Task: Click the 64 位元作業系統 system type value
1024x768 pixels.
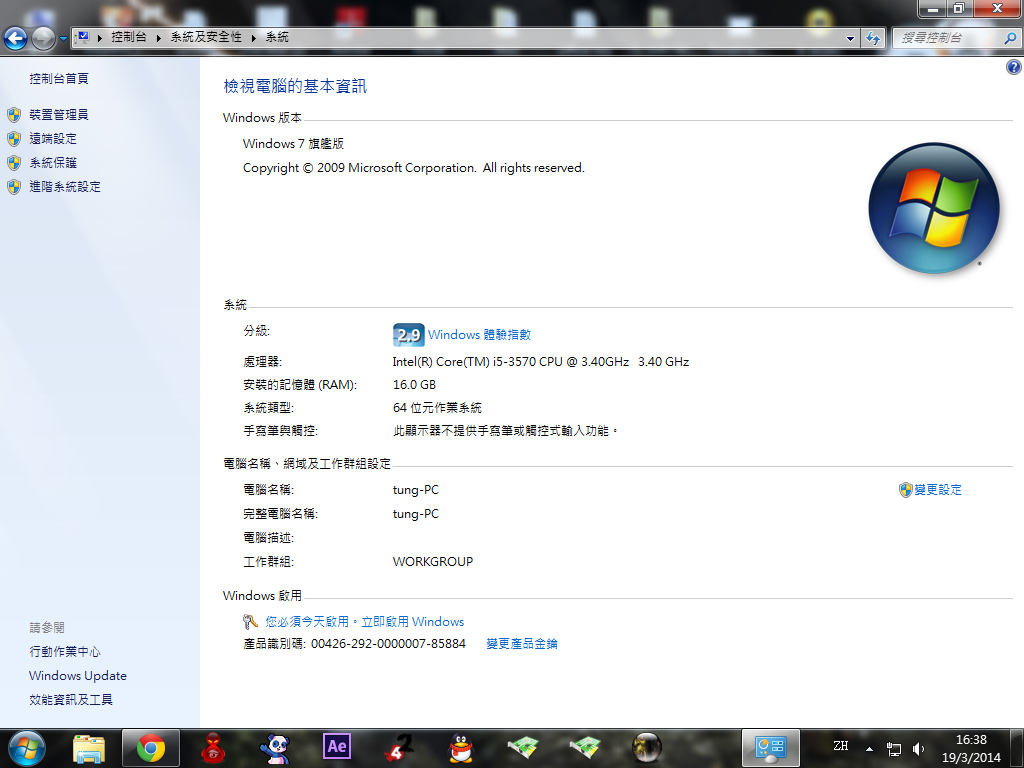Action: [x=437, y=408]
